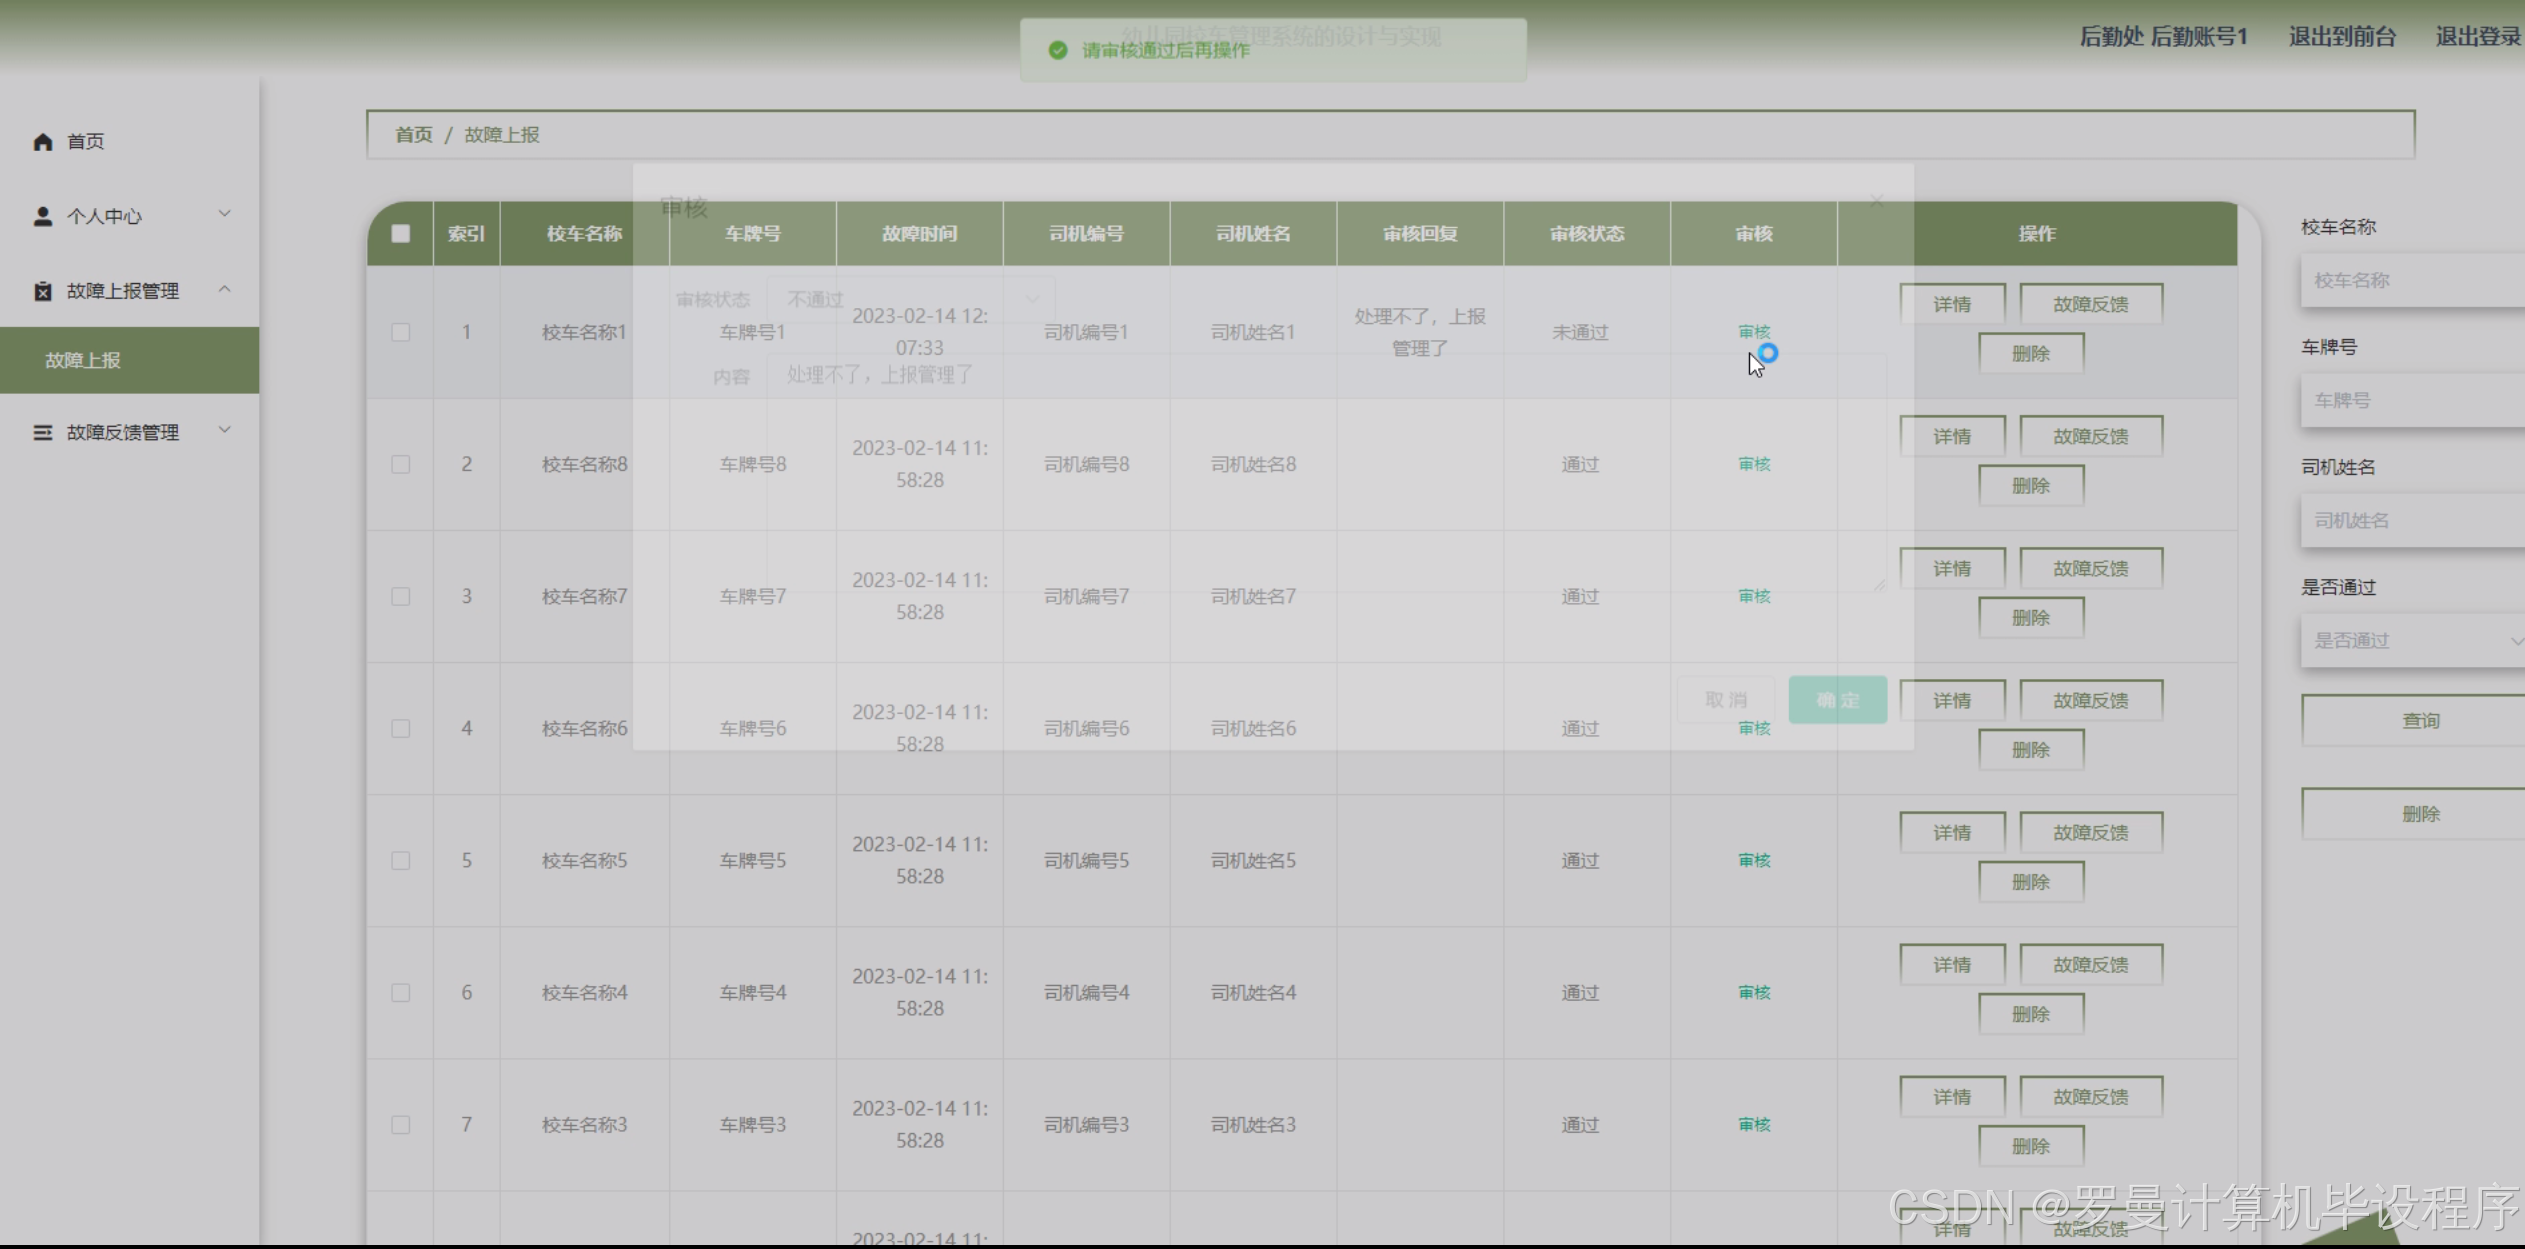Click the person icon beside 个人中心
This screenshot has height=1249, width=2525.
tap(42, 216)
